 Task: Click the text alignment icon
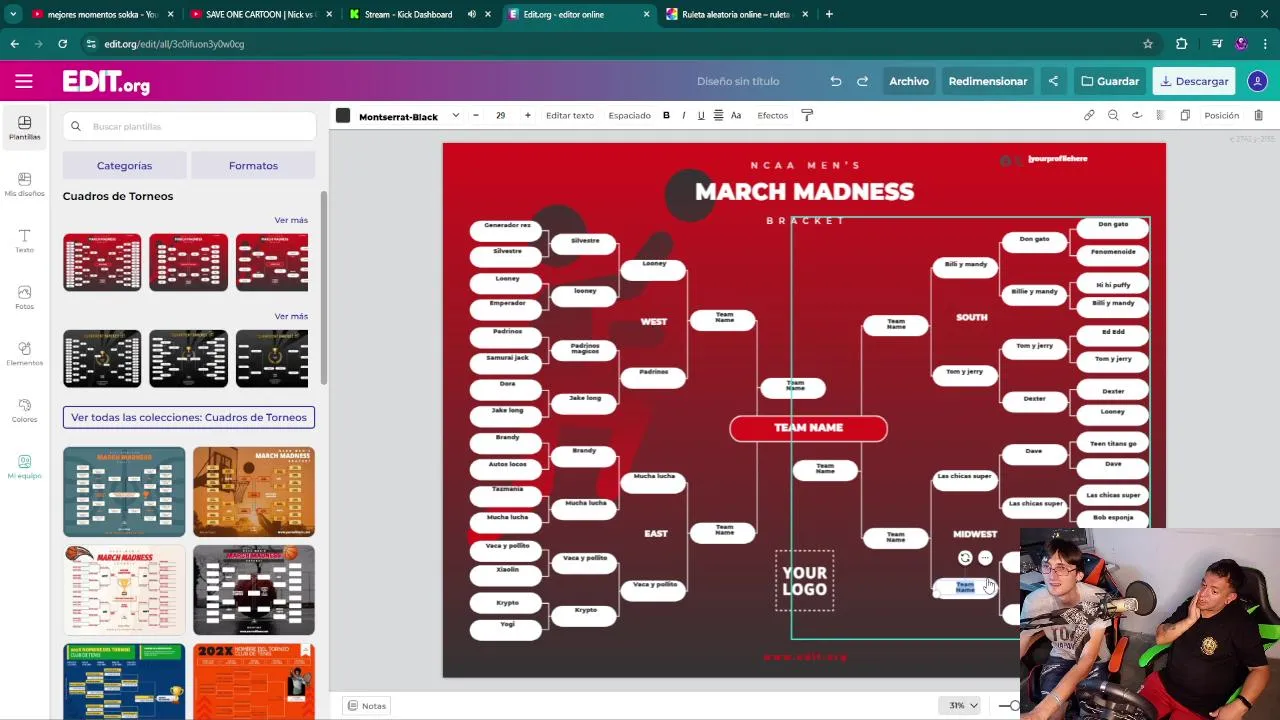(x=718, y=115)
